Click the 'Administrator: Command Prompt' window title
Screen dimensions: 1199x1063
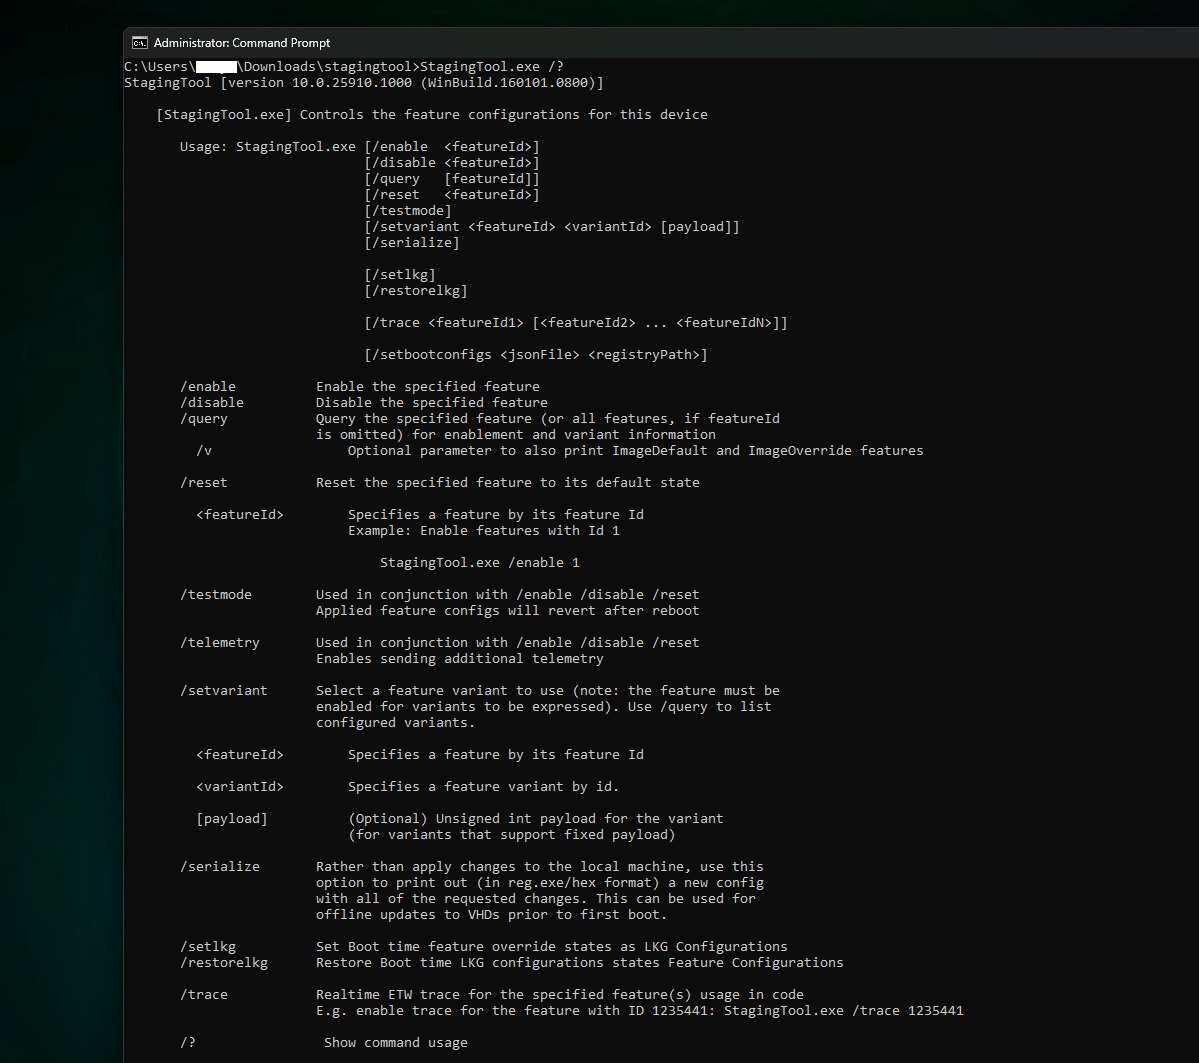coord(242,43)
